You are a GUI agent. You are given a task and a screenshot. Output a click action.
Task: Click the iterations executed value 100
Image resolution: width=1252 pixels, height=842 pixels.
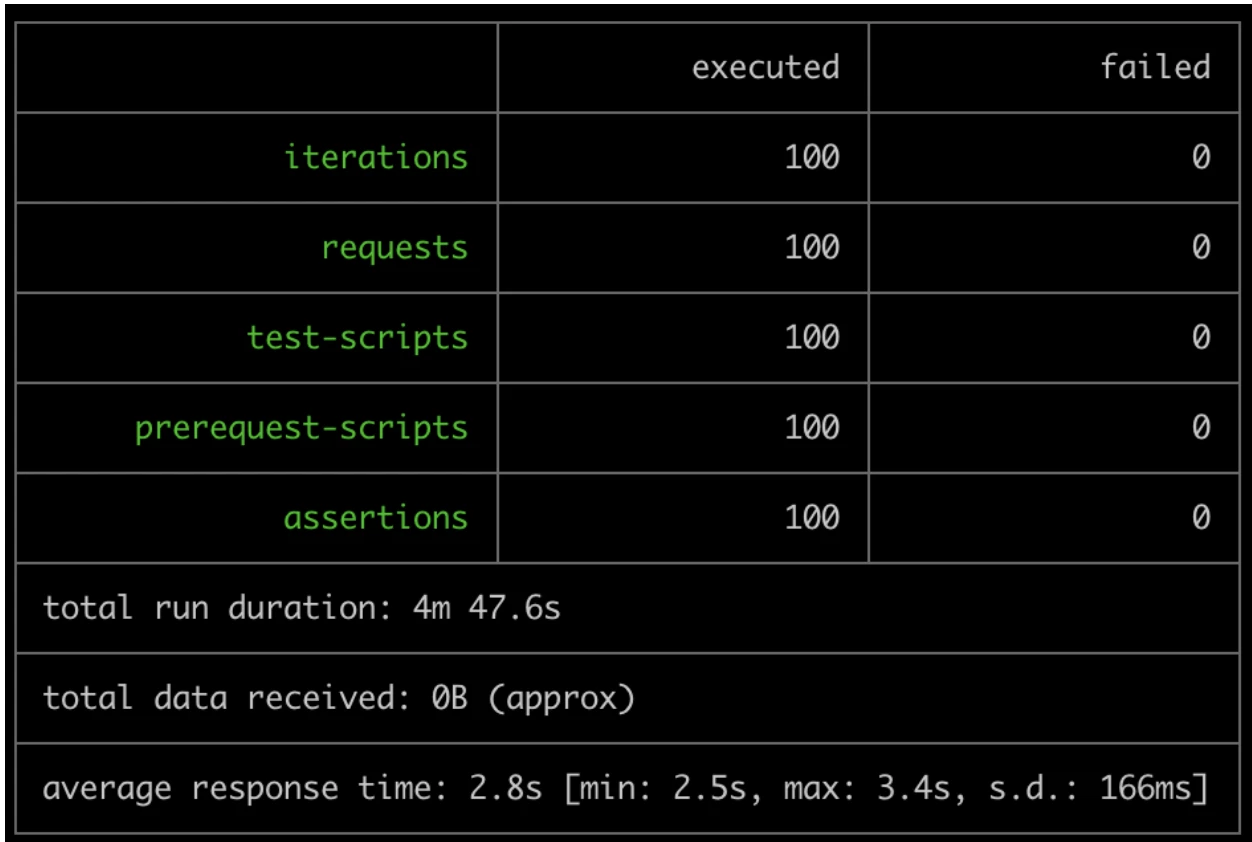click(812, 157)
